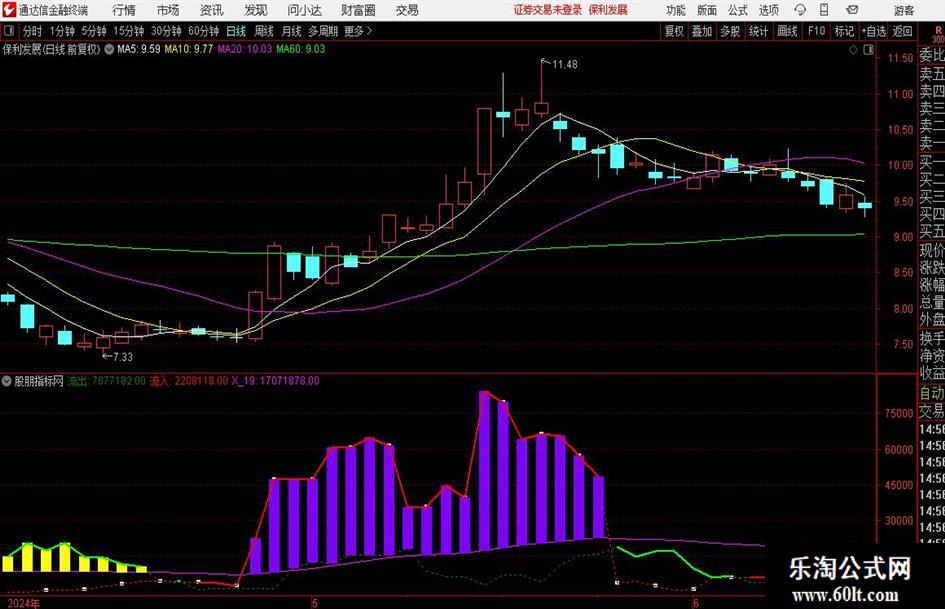Click the MA5: 9.59 value label
945x609 pixels.
[x=139, y=49]
